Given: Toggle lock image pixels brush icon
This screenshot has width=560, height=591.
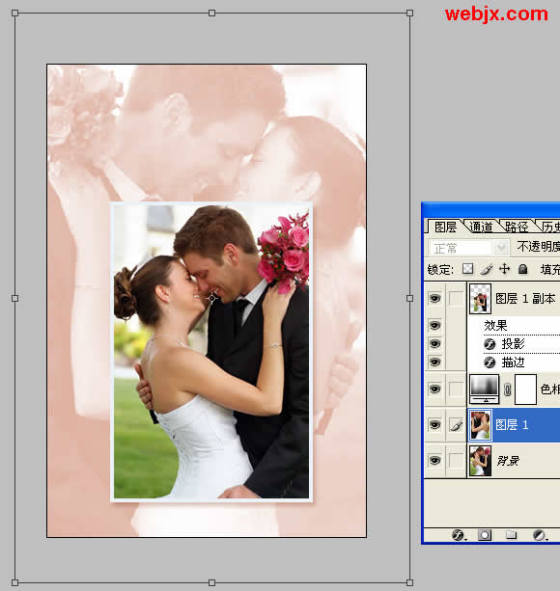Looking at the screenshot, I should tap(486, 269).
